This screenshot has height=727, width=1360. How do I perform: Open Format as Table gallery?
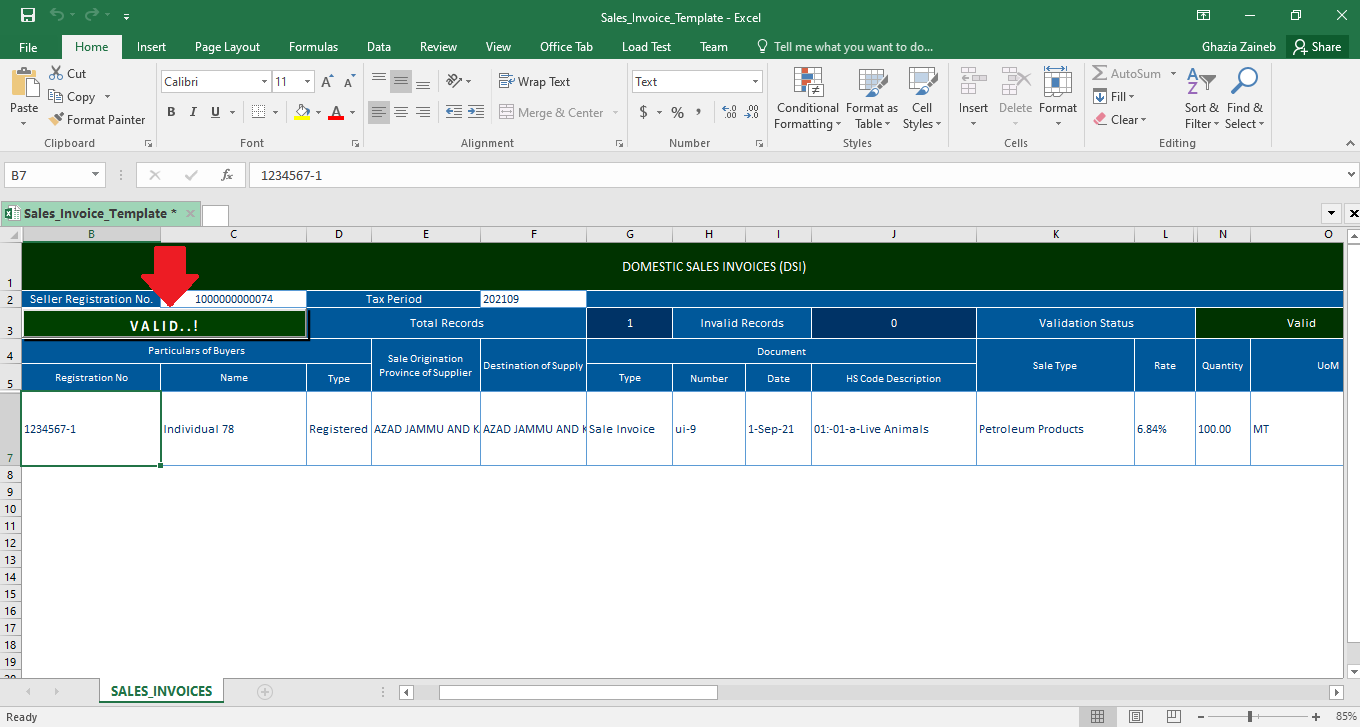[872, 99]
